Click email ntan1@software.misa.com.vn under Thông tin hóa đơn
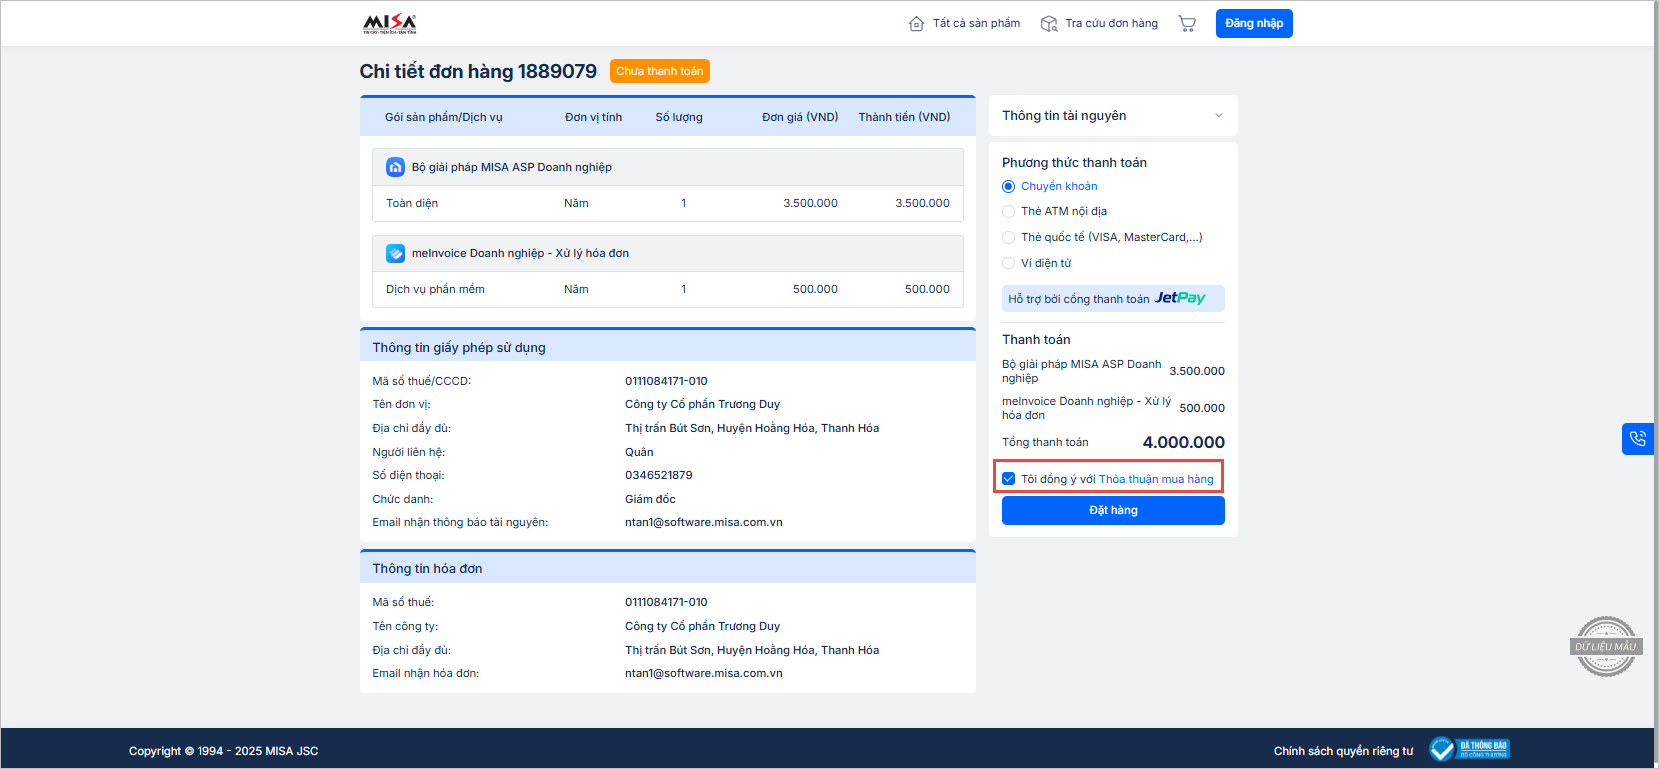The image size is (1659, 769). [x=704, y=673]
